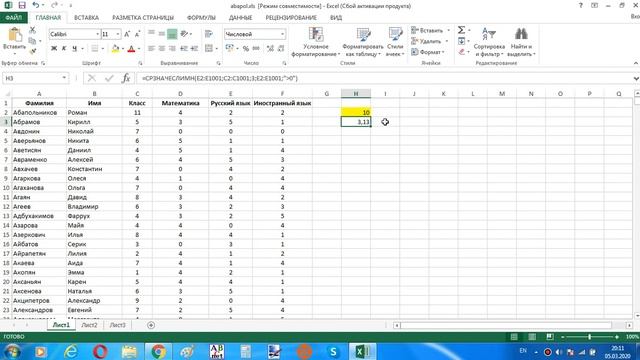
Task: Click the Format Painter brush icon
Action: [32, 51]
